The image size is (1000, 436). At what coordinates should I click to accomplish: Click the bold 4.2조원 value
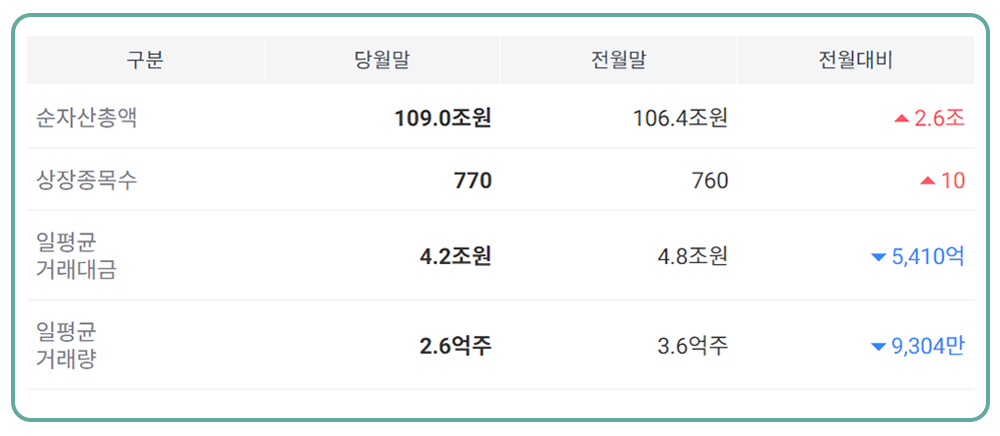[x=455, y=256]
